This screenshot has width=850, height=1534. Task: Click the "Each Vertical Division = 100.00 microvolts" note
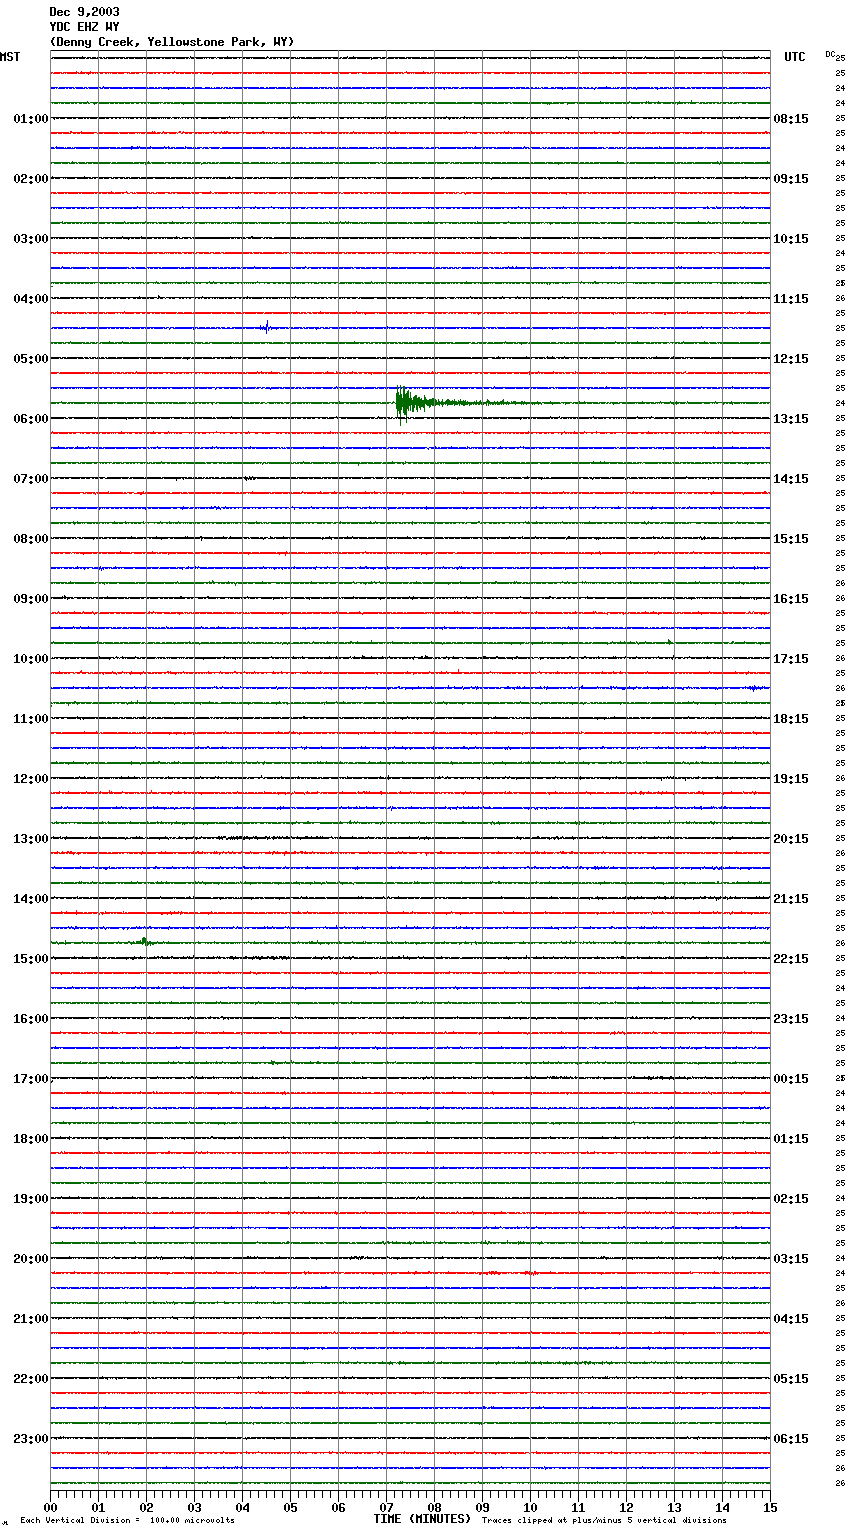127,1521
